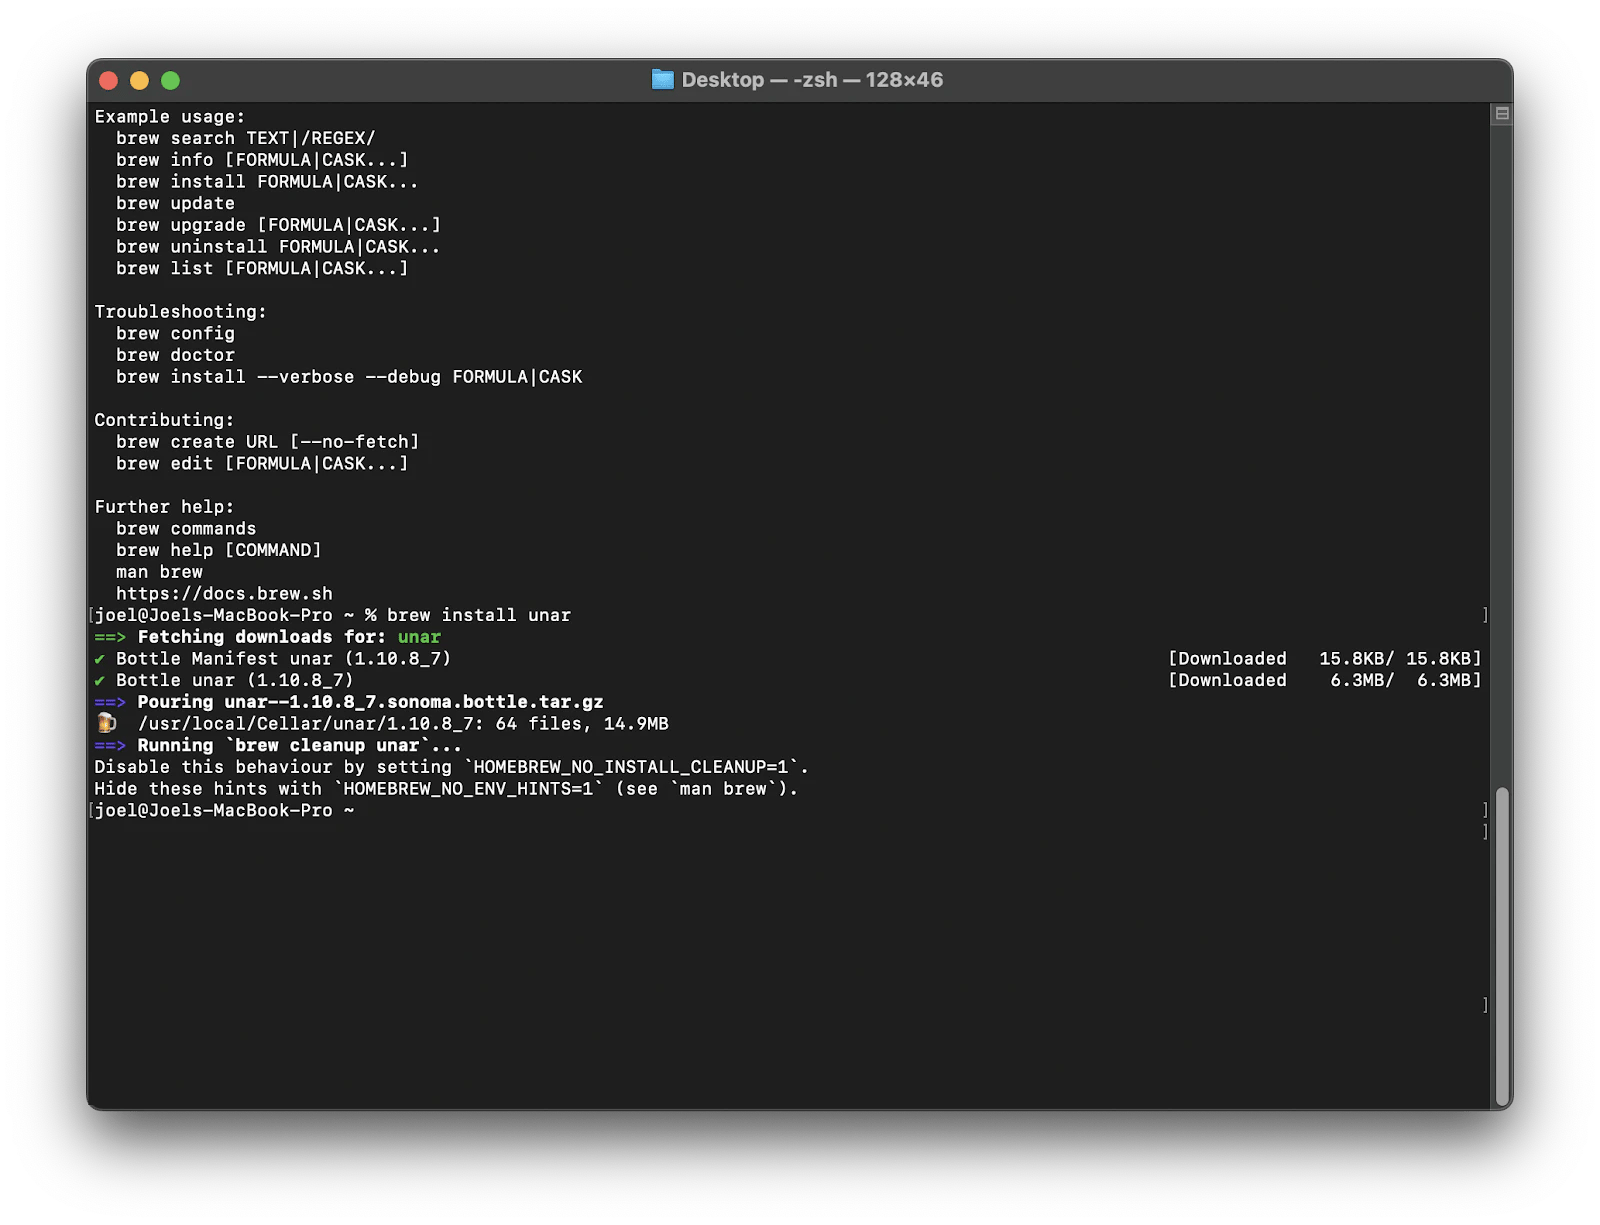Screen dimensions: 1600x1225
Task: Click the Desktop folder icon in title bar
Action: (x=662, y=80)
